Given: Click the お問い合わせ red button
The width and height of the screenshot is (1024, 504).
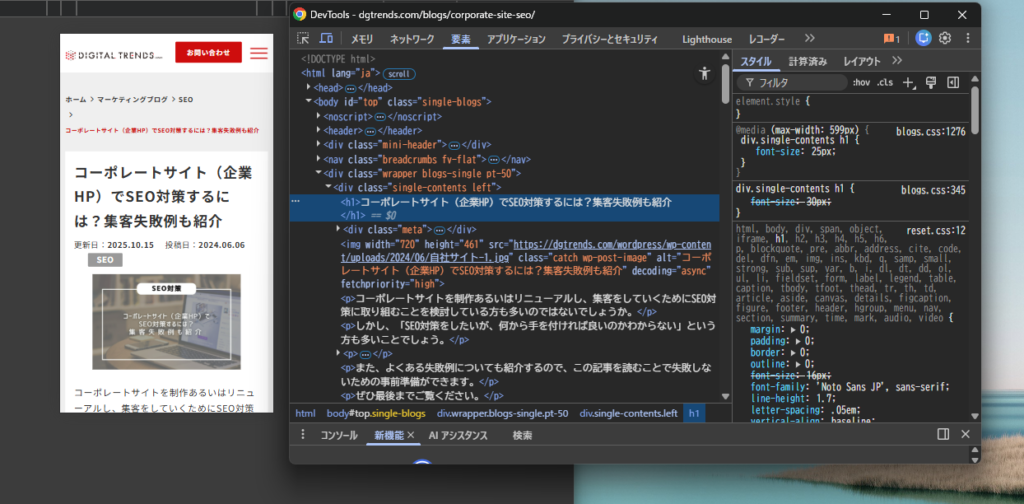Looking at the screenshot, I should [x=208, y=52].
